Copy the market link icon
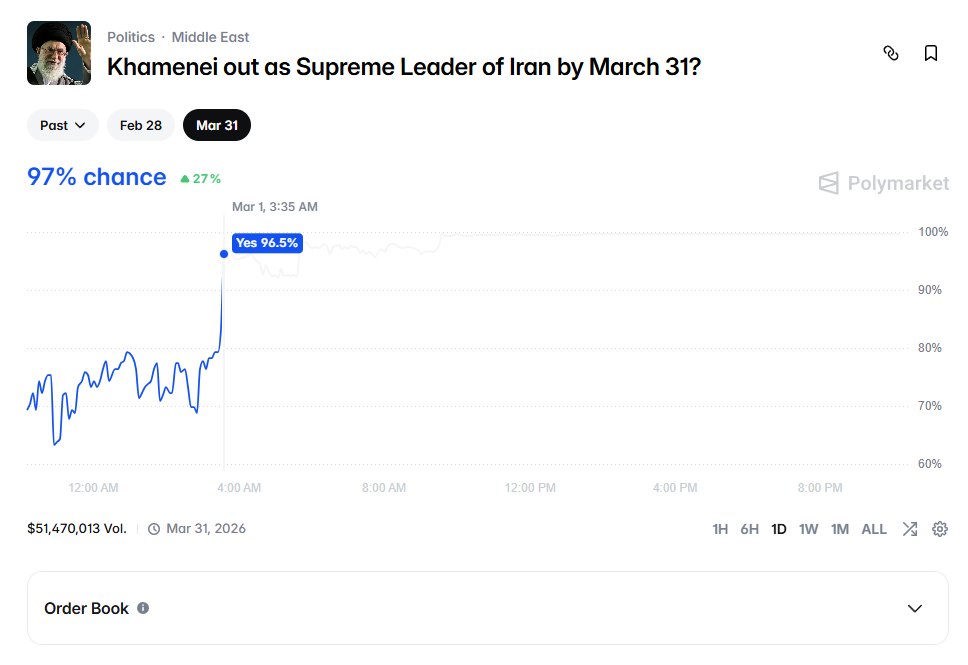This screenshot has height=665, width=968. 891,53
